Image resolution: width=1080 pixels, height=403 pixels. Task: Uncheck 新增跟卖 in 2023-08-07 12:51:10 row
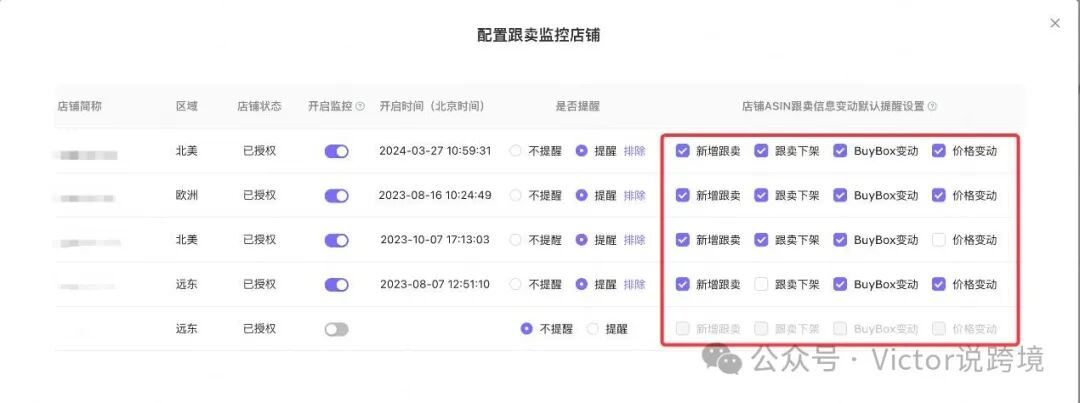683,284
